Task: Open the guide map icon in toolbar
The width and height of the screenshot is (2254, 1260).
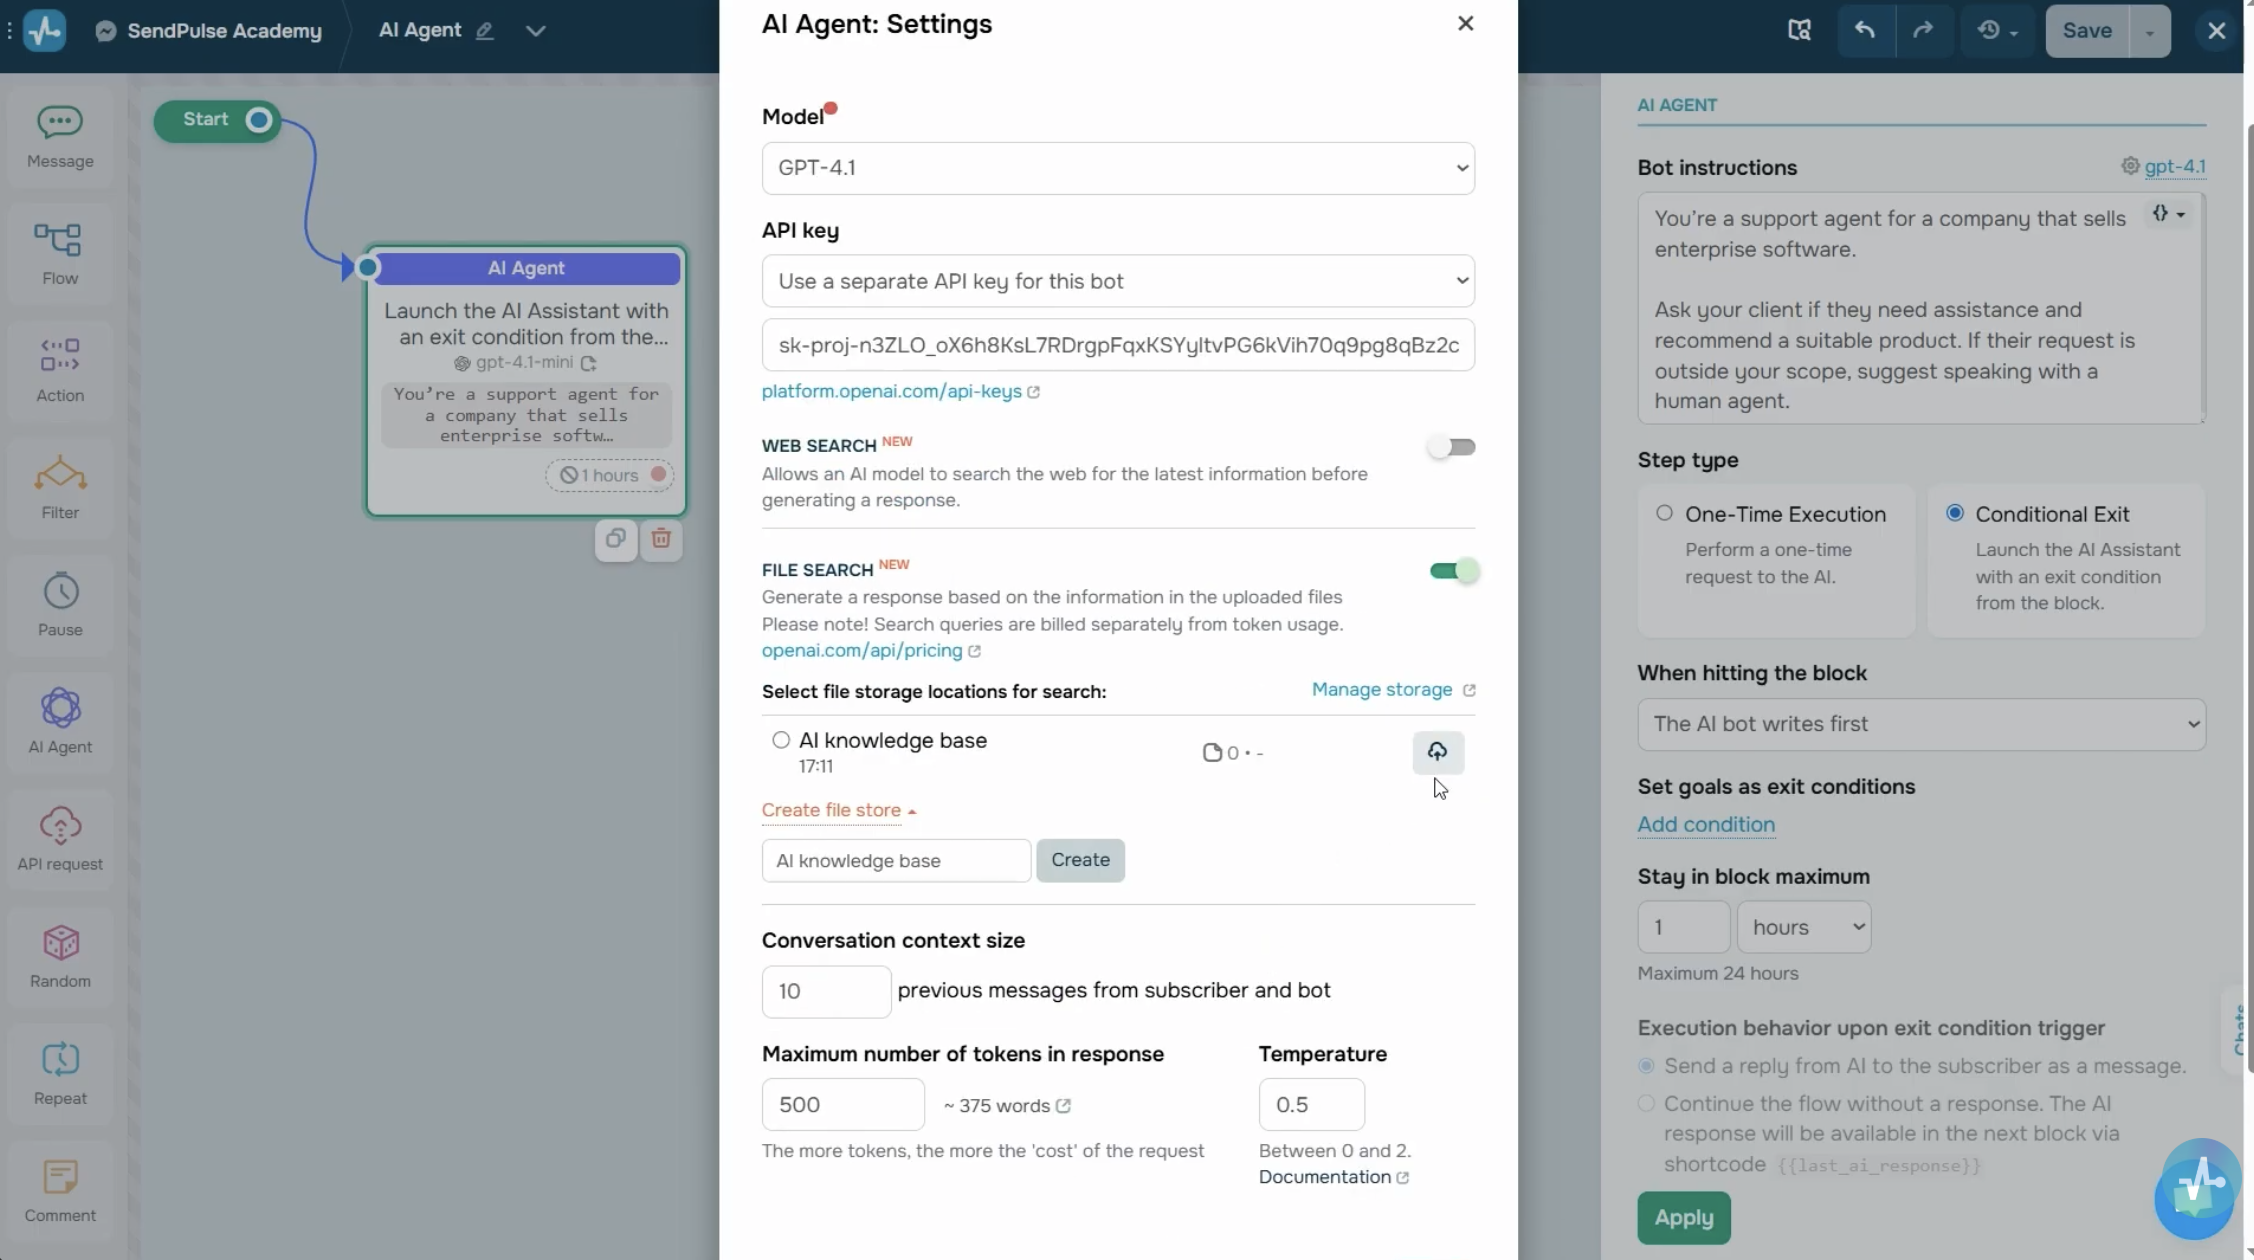Action: tap(1799, 30)
